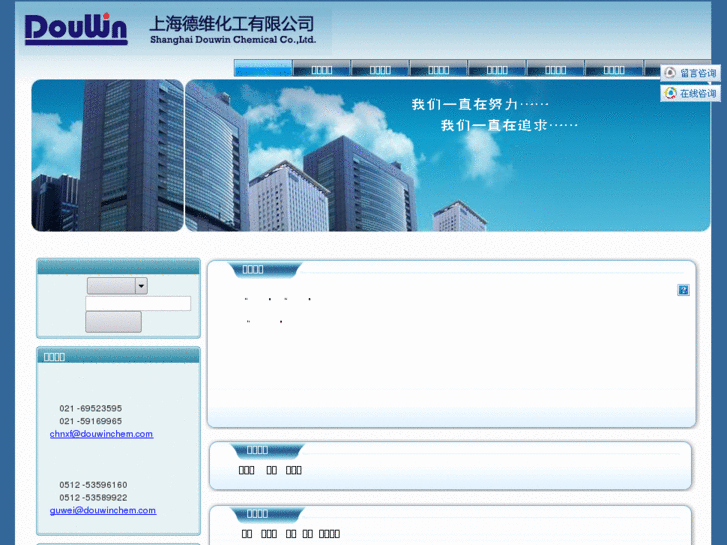Click the DouWin company logo
This screenshot has width=727, height=545.
[x=76, y=29]
